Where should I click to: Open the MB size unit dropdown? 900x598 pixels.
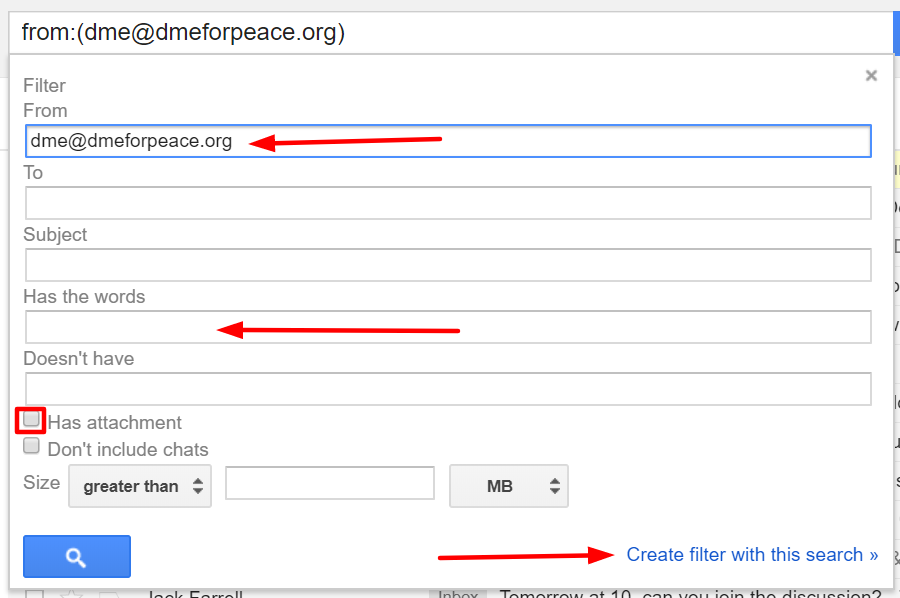coord(509,486)
